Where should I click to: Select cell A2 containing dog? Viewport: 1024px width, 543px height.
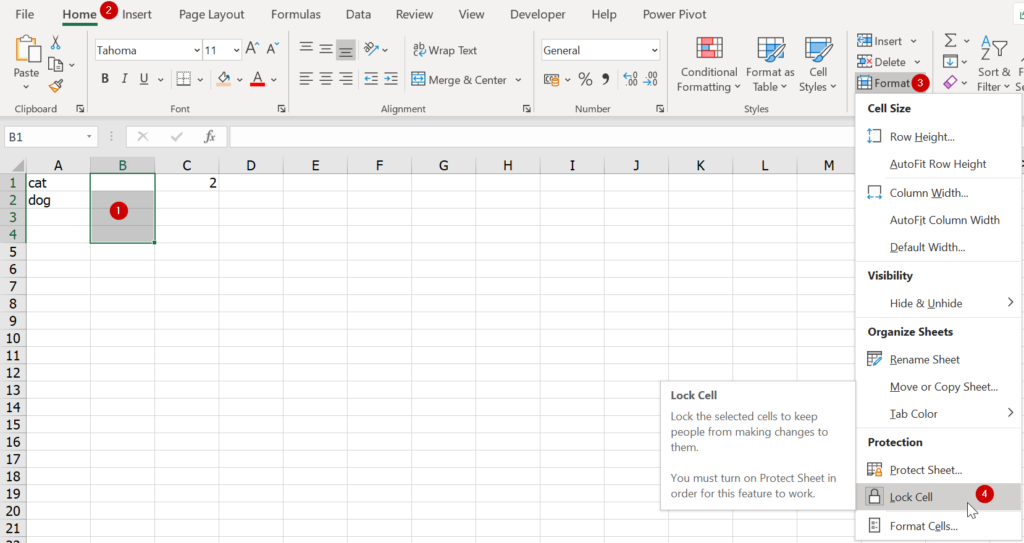[57, 200]
